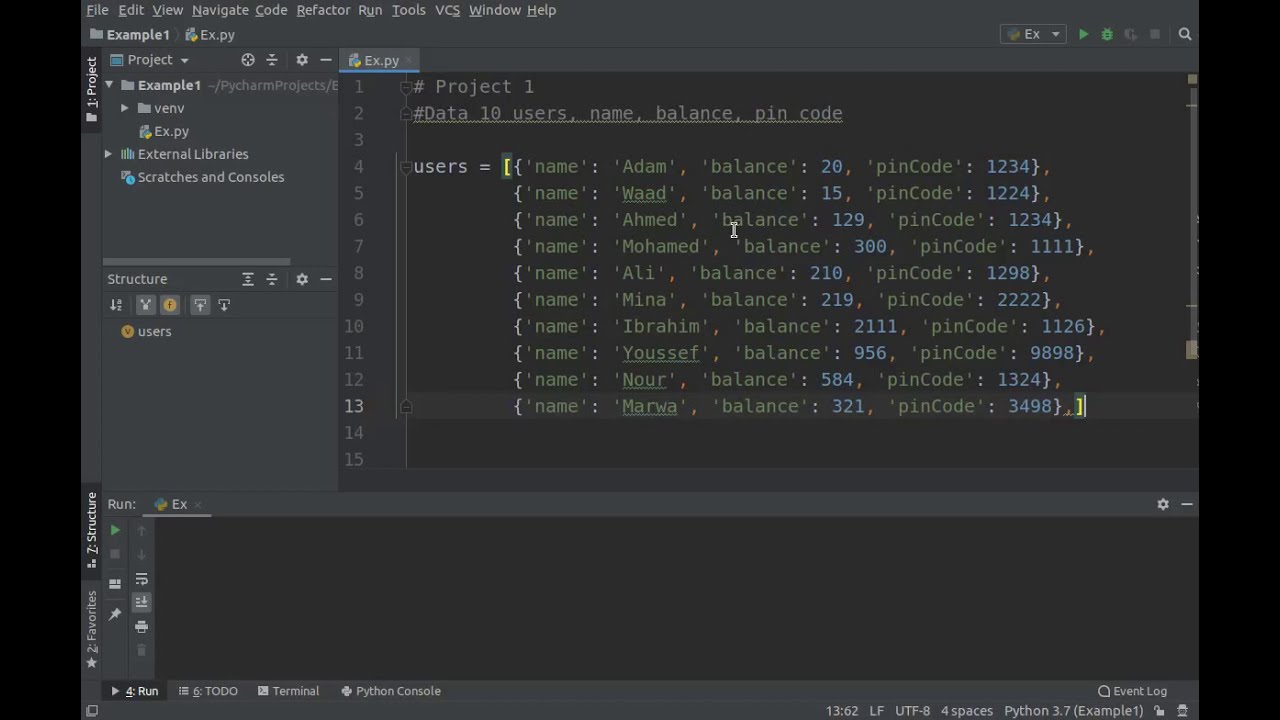Image resolution: width=1280 pixels, height=720 pixels.
Task: Toggle Scroll to End in Run panel
Action: tap(141, 602)
